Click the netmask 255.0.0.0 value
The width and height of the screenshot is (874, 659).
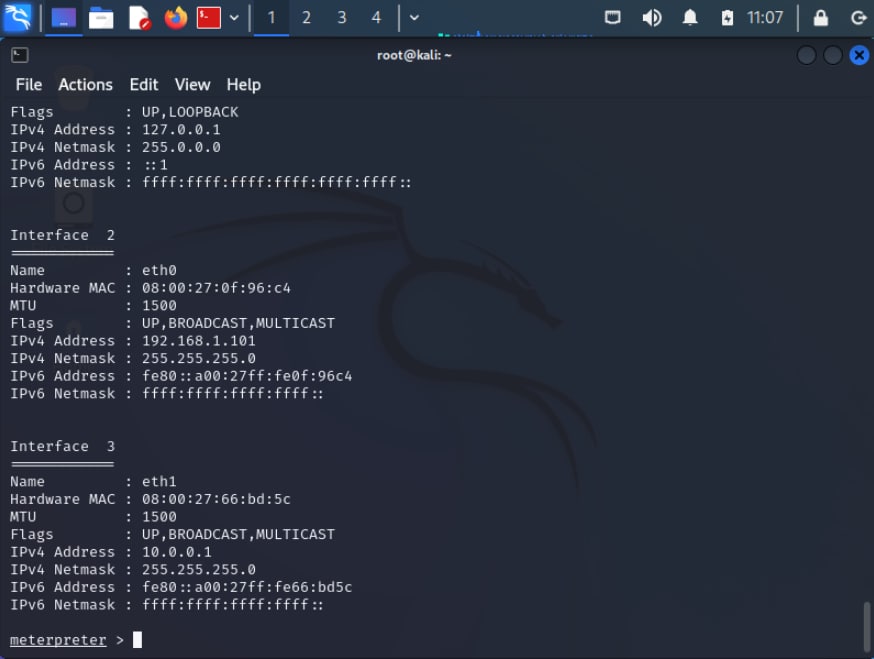pos(181,147)
